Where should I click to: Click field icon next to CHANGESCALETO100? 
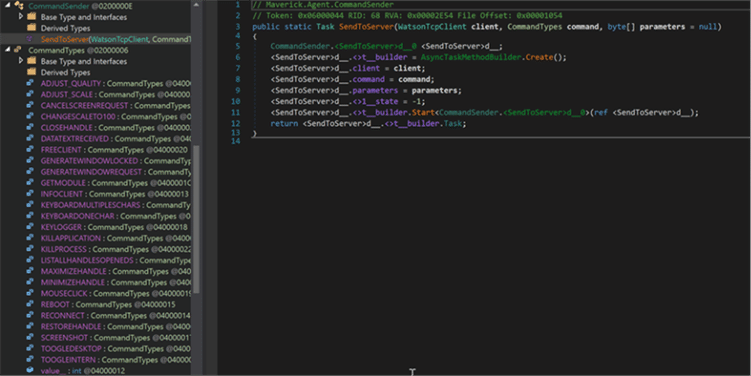coord(30,116)
